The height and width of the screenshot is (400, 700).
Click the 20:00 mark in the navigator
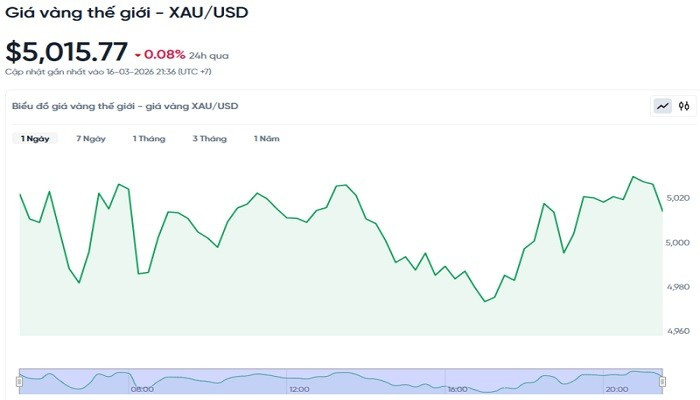point(617,389)
